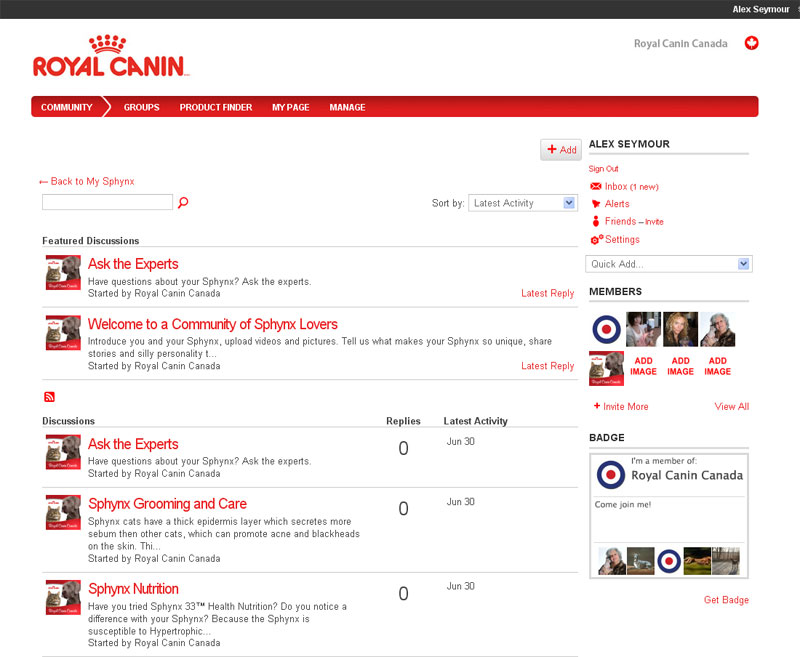Click the Add button
The width and height of the screenshot is (800, 657).
coord(561,150)
